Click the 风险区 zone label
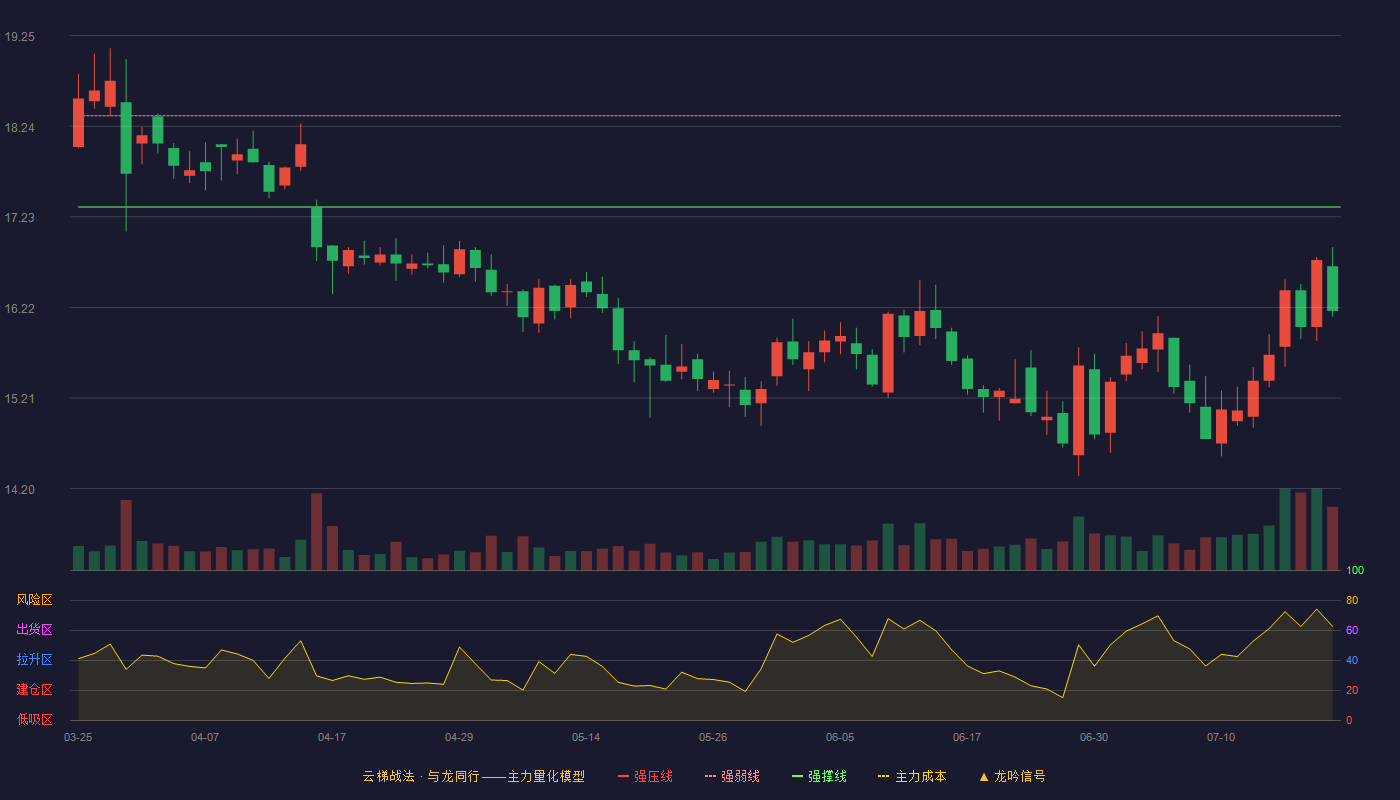Viewport: 1400px width, 800px height. (x=34, y=600)
